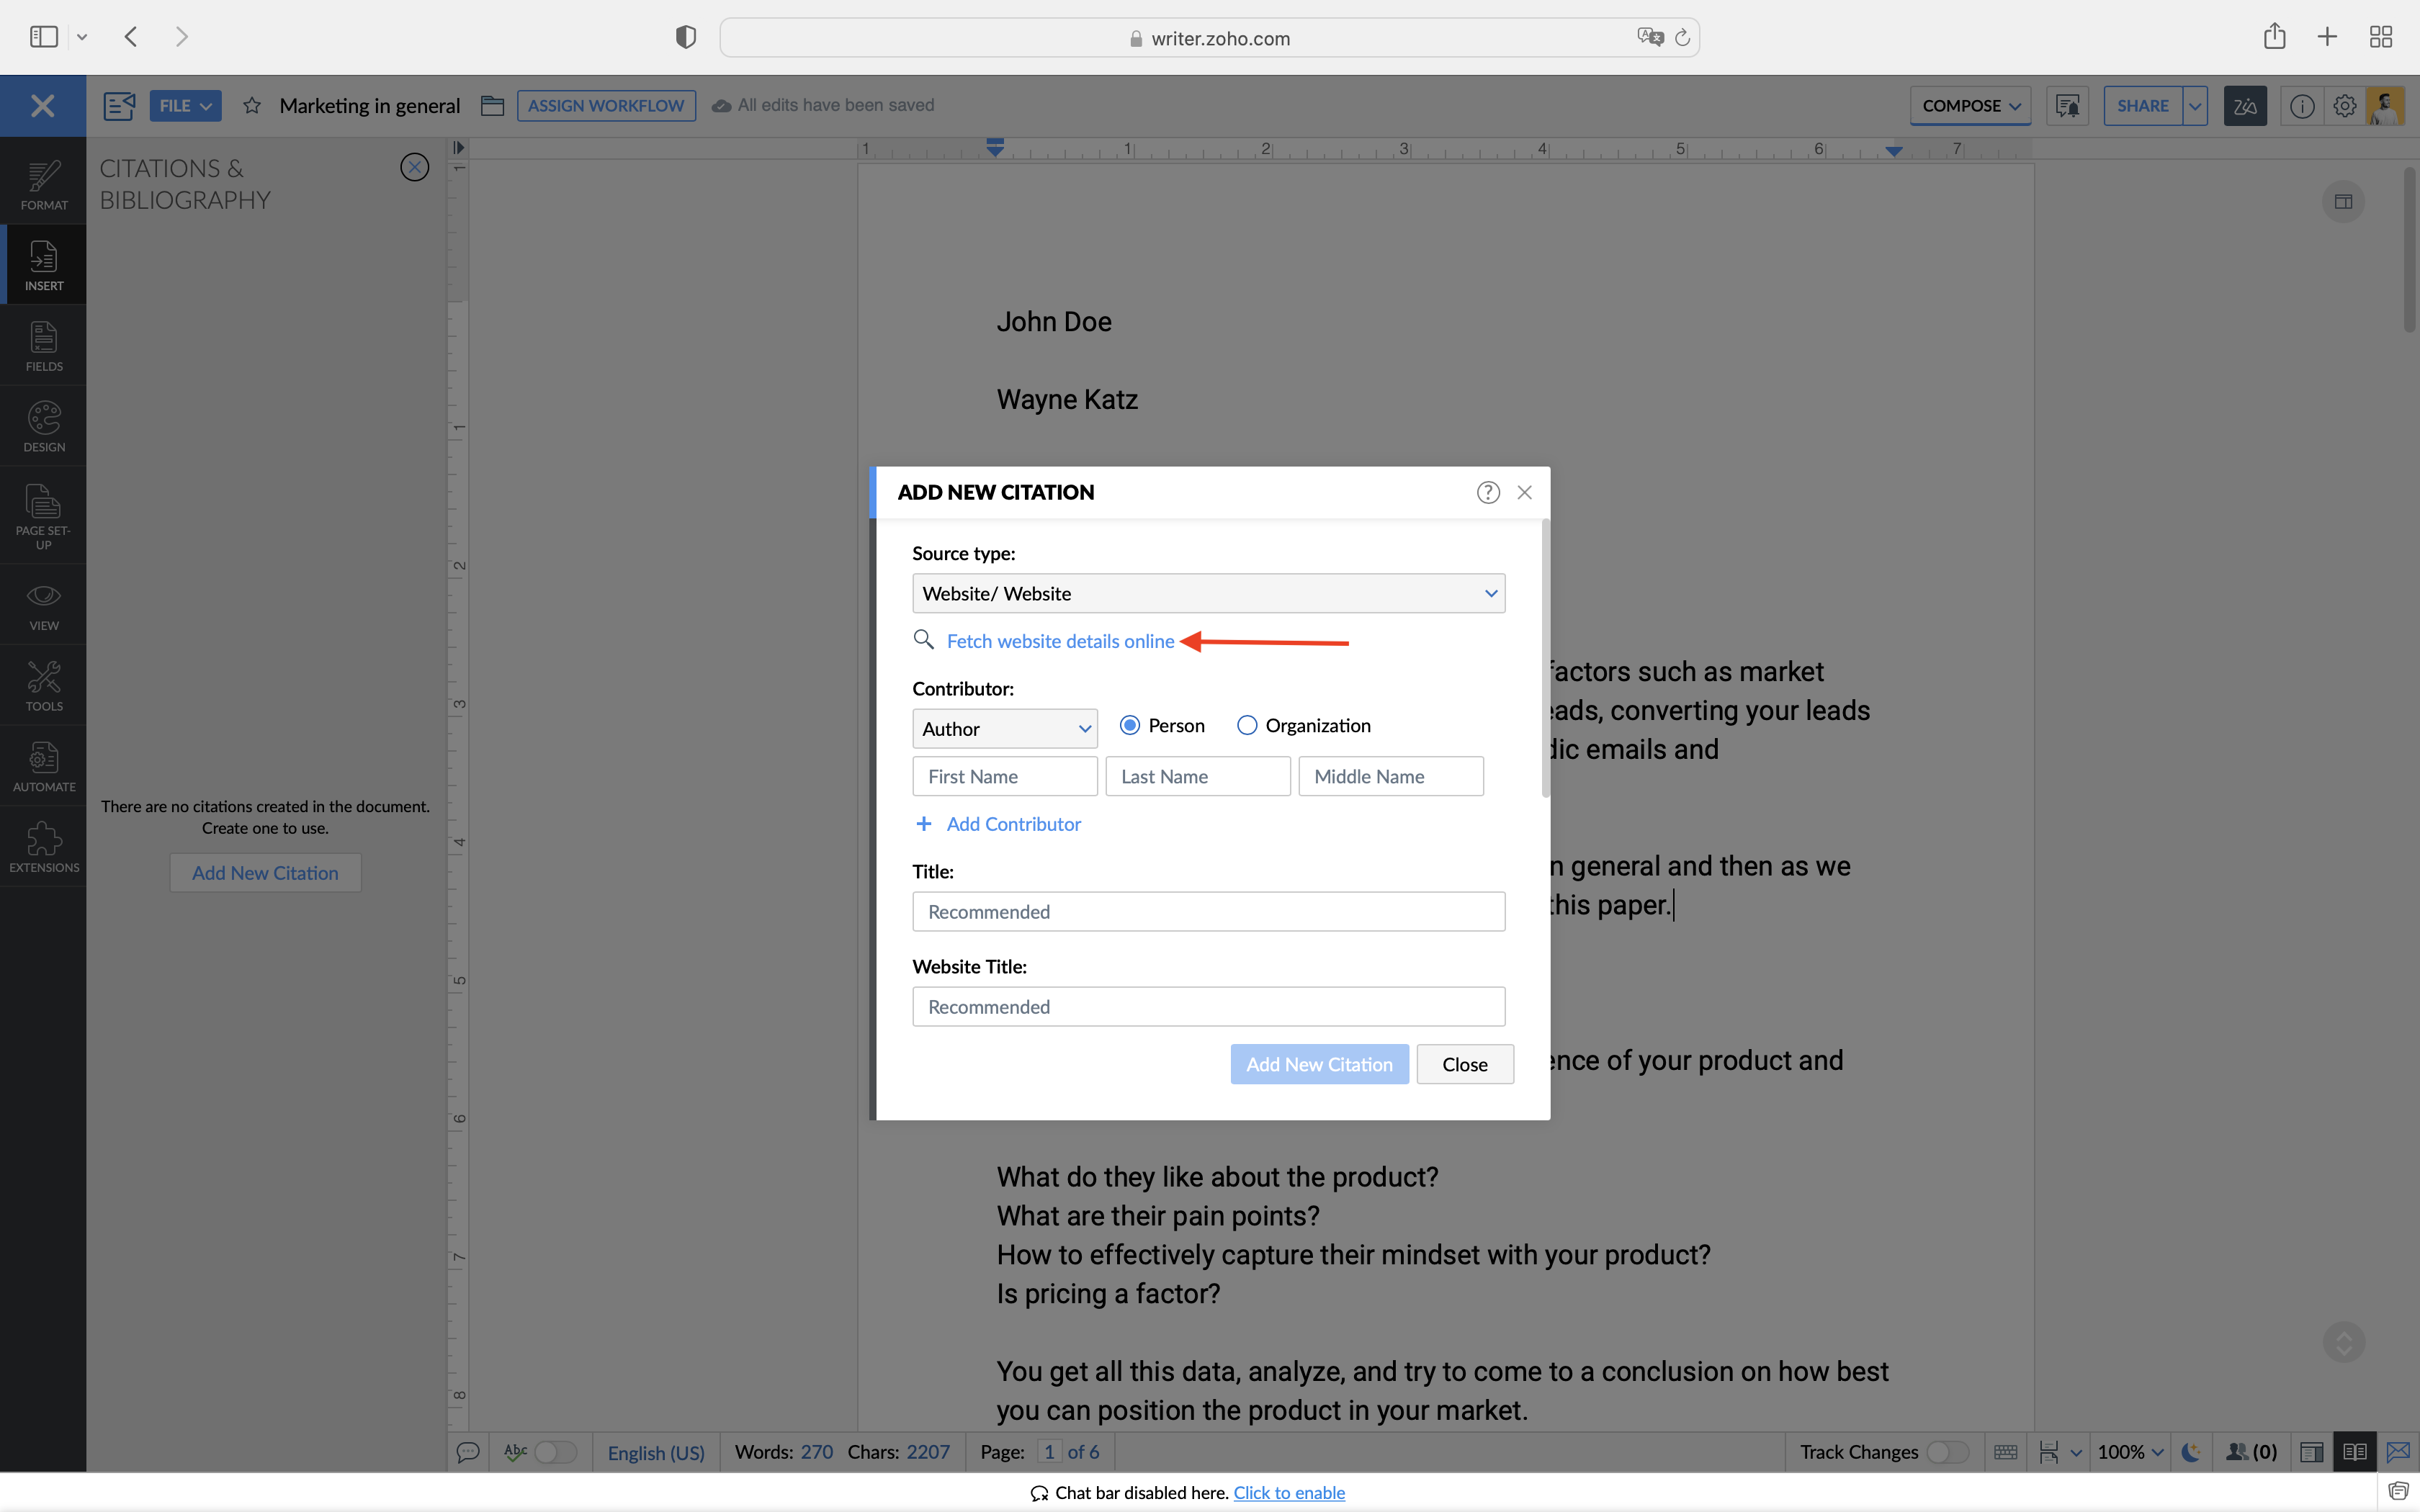Open the Tools sidebar tab
Image resolution: width=2420 pixels, height=1512 pixels.
pos(43,685)
